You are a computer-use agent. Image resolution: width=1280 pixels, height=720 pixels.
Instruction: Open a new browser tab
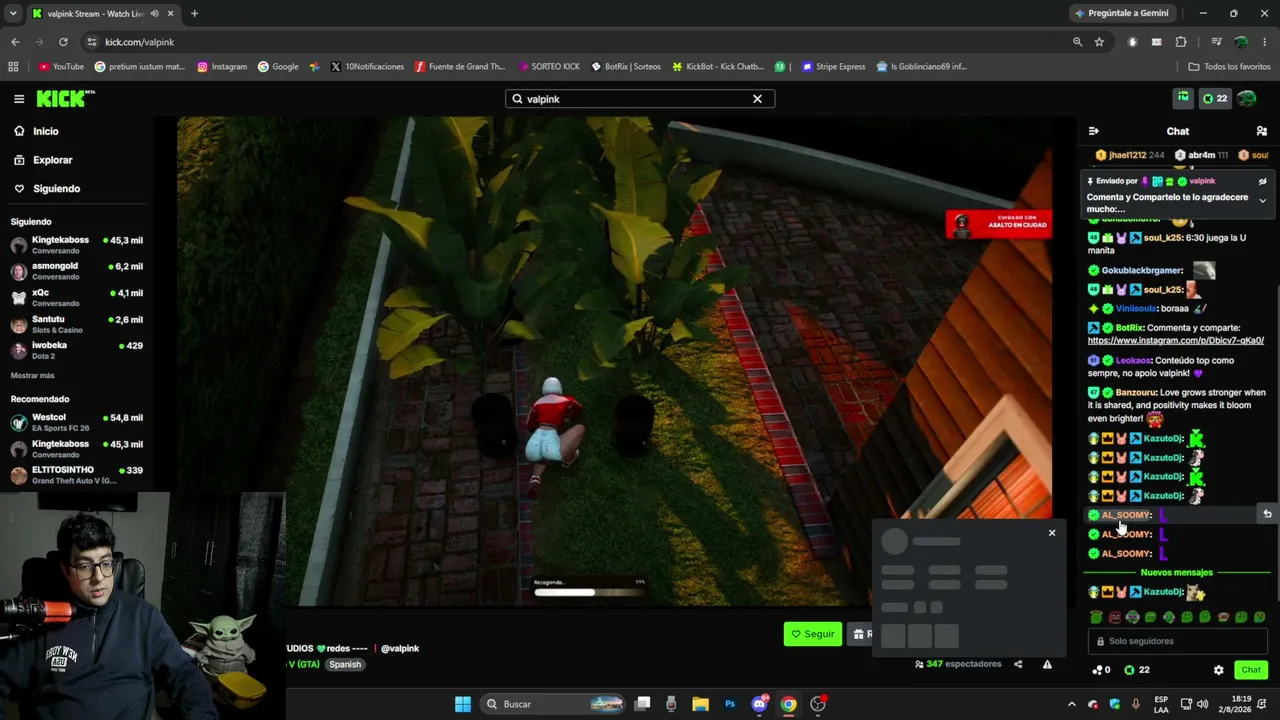(194, 13)
